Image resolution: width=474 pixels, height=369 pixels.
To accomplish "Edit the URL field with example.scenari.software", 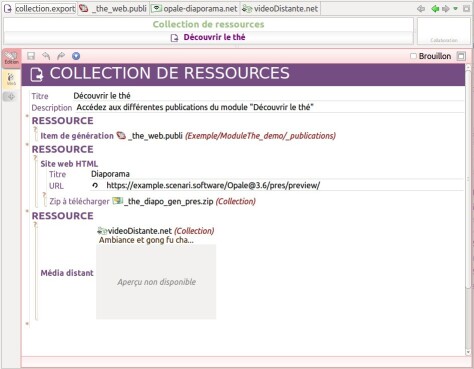I will [x=284, y=186].
